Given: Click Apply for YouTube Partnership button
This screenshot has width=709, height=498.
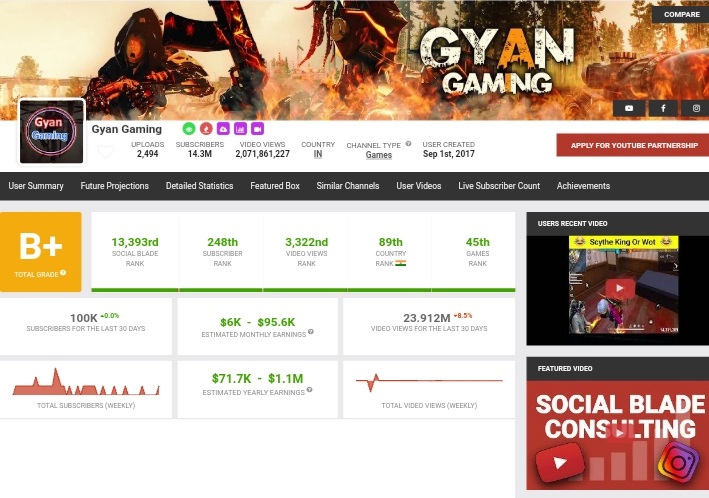Looking at the screenshot, I should coord(634,145).
